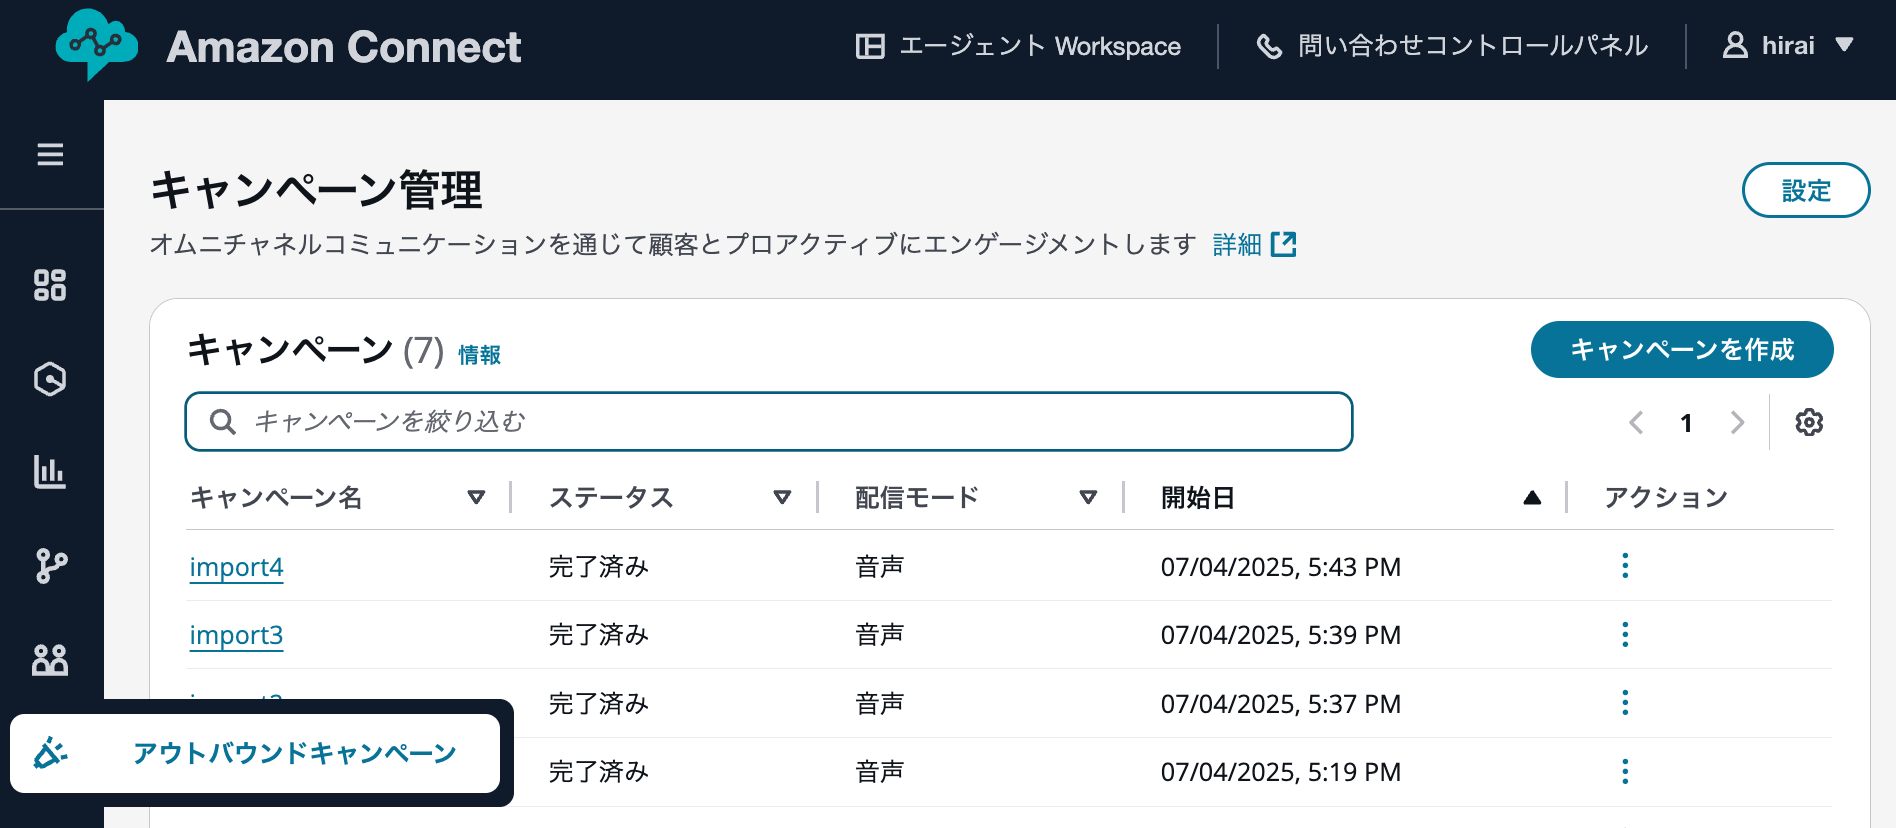Go to previous page of campaigns
The width and height of the screenshot is (1896, 828).
pyautogui.click(x=1636, y=422)
